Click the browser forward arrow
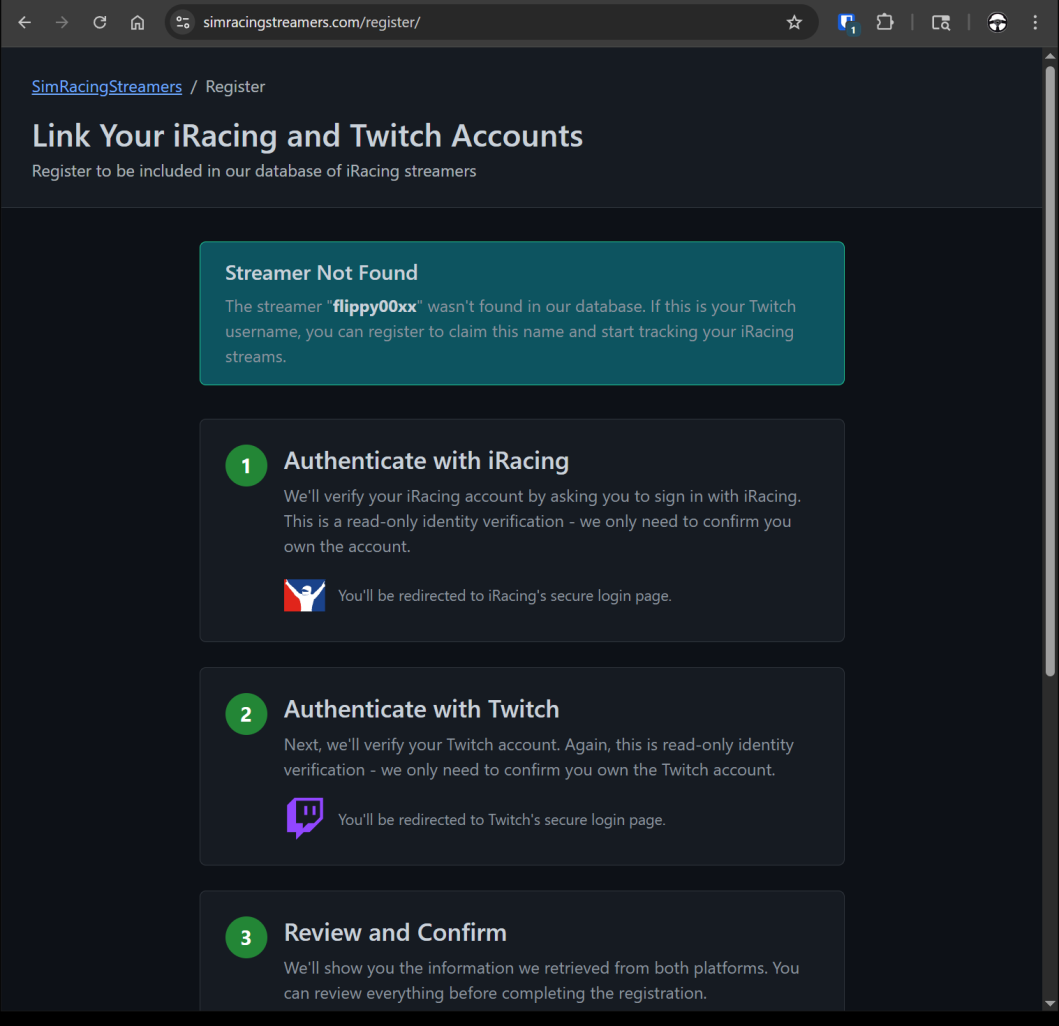Viewport: 1059px width, 1026px height. [62, 22]
